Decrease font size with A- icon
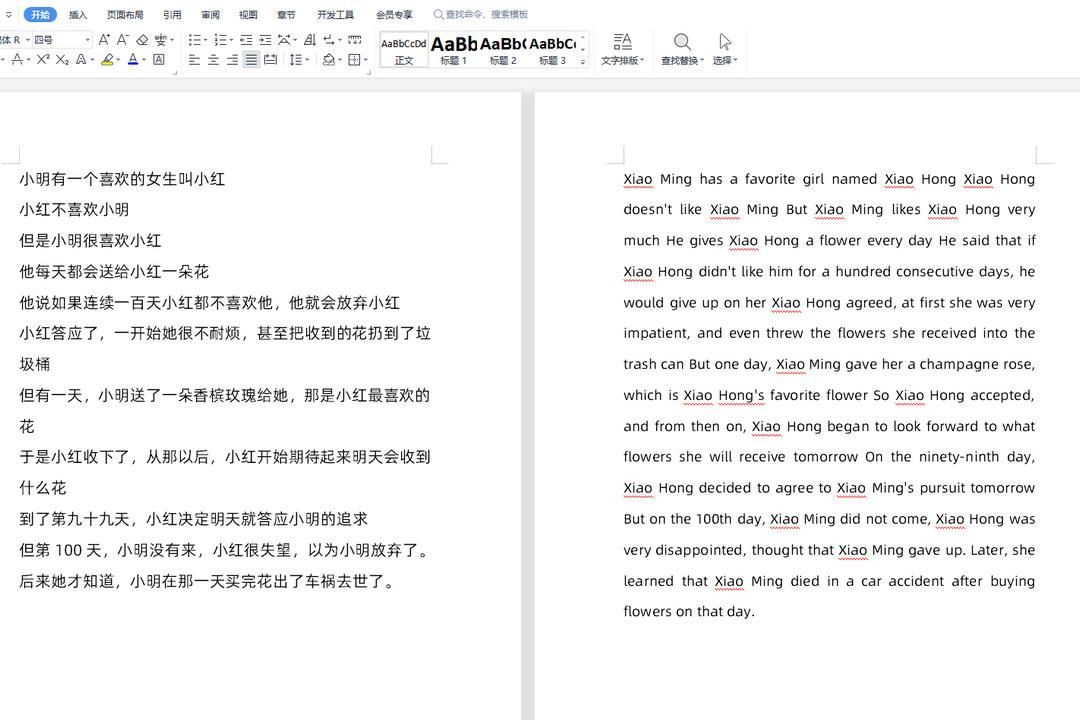The width and height of the screenshot is (1080, 720). click(x=123, y=40)
